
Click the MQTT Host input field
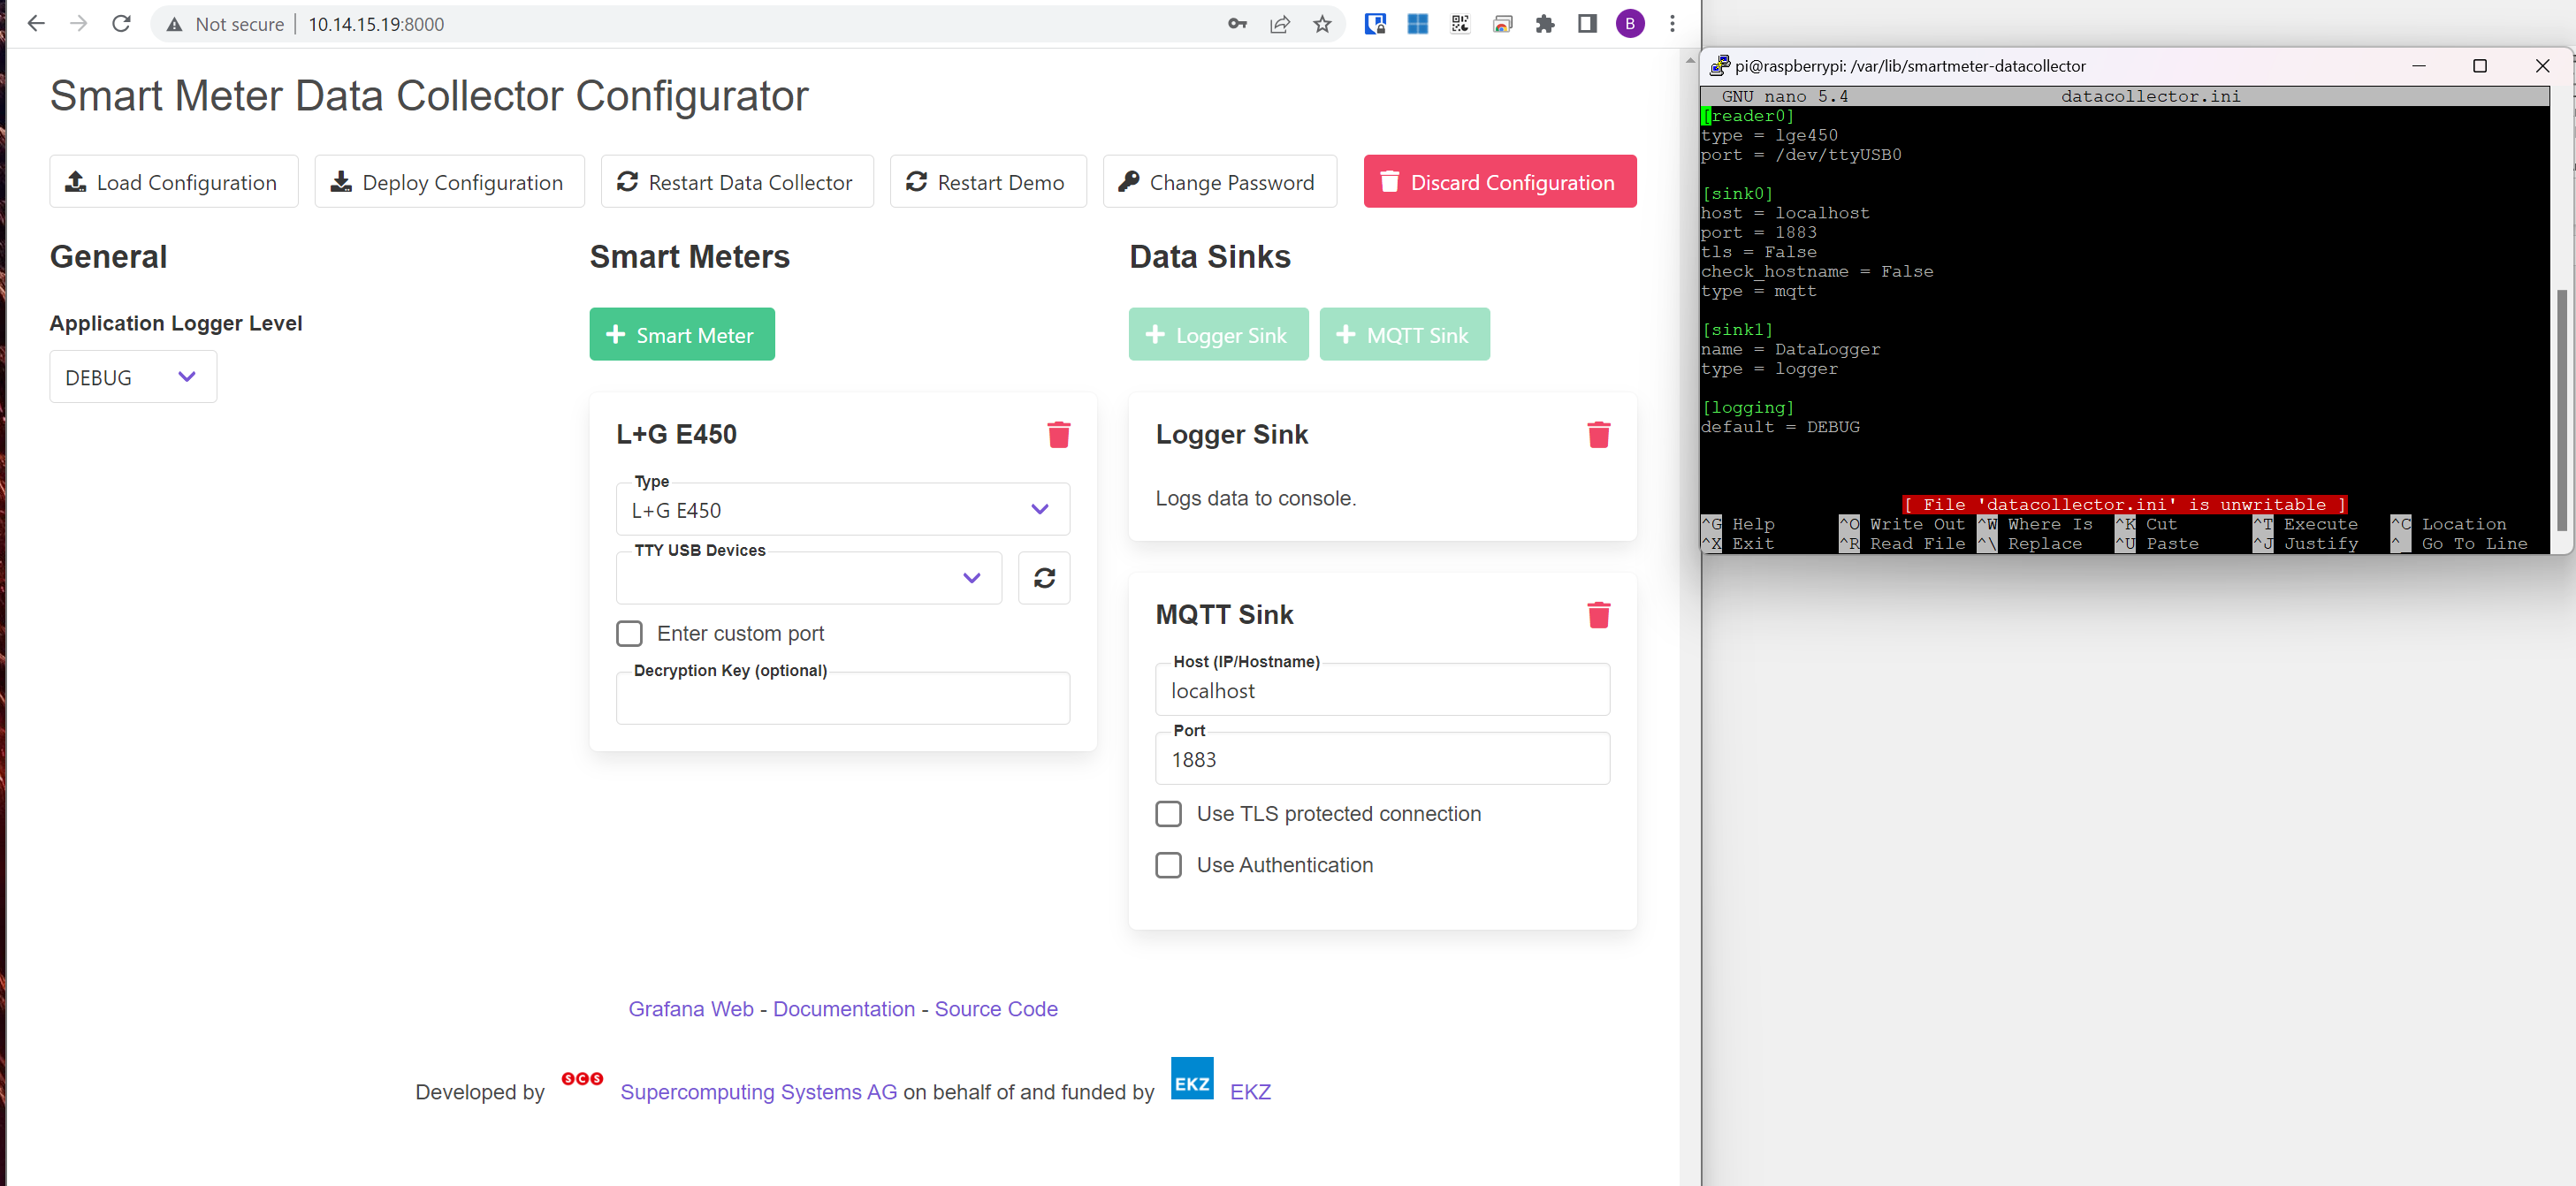click(x=1381, y=691)
